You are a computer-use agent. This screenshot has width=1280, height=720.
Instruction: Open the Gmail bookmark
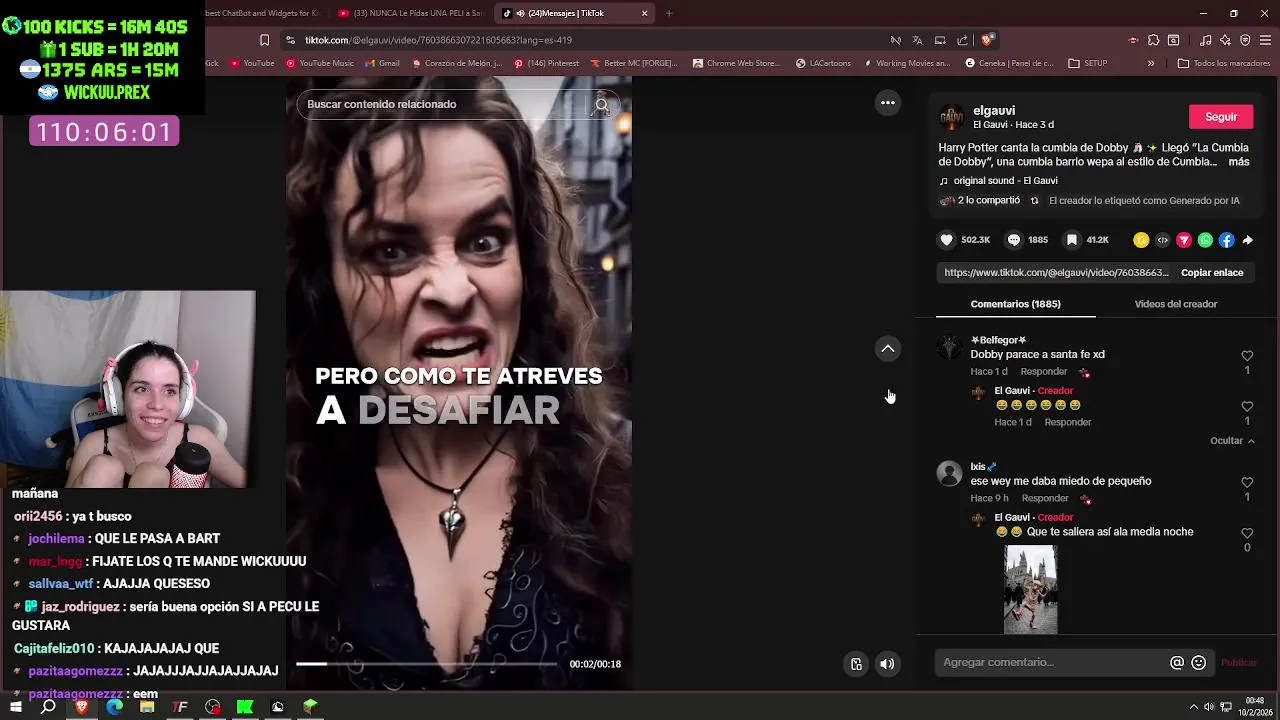(382, 63)
